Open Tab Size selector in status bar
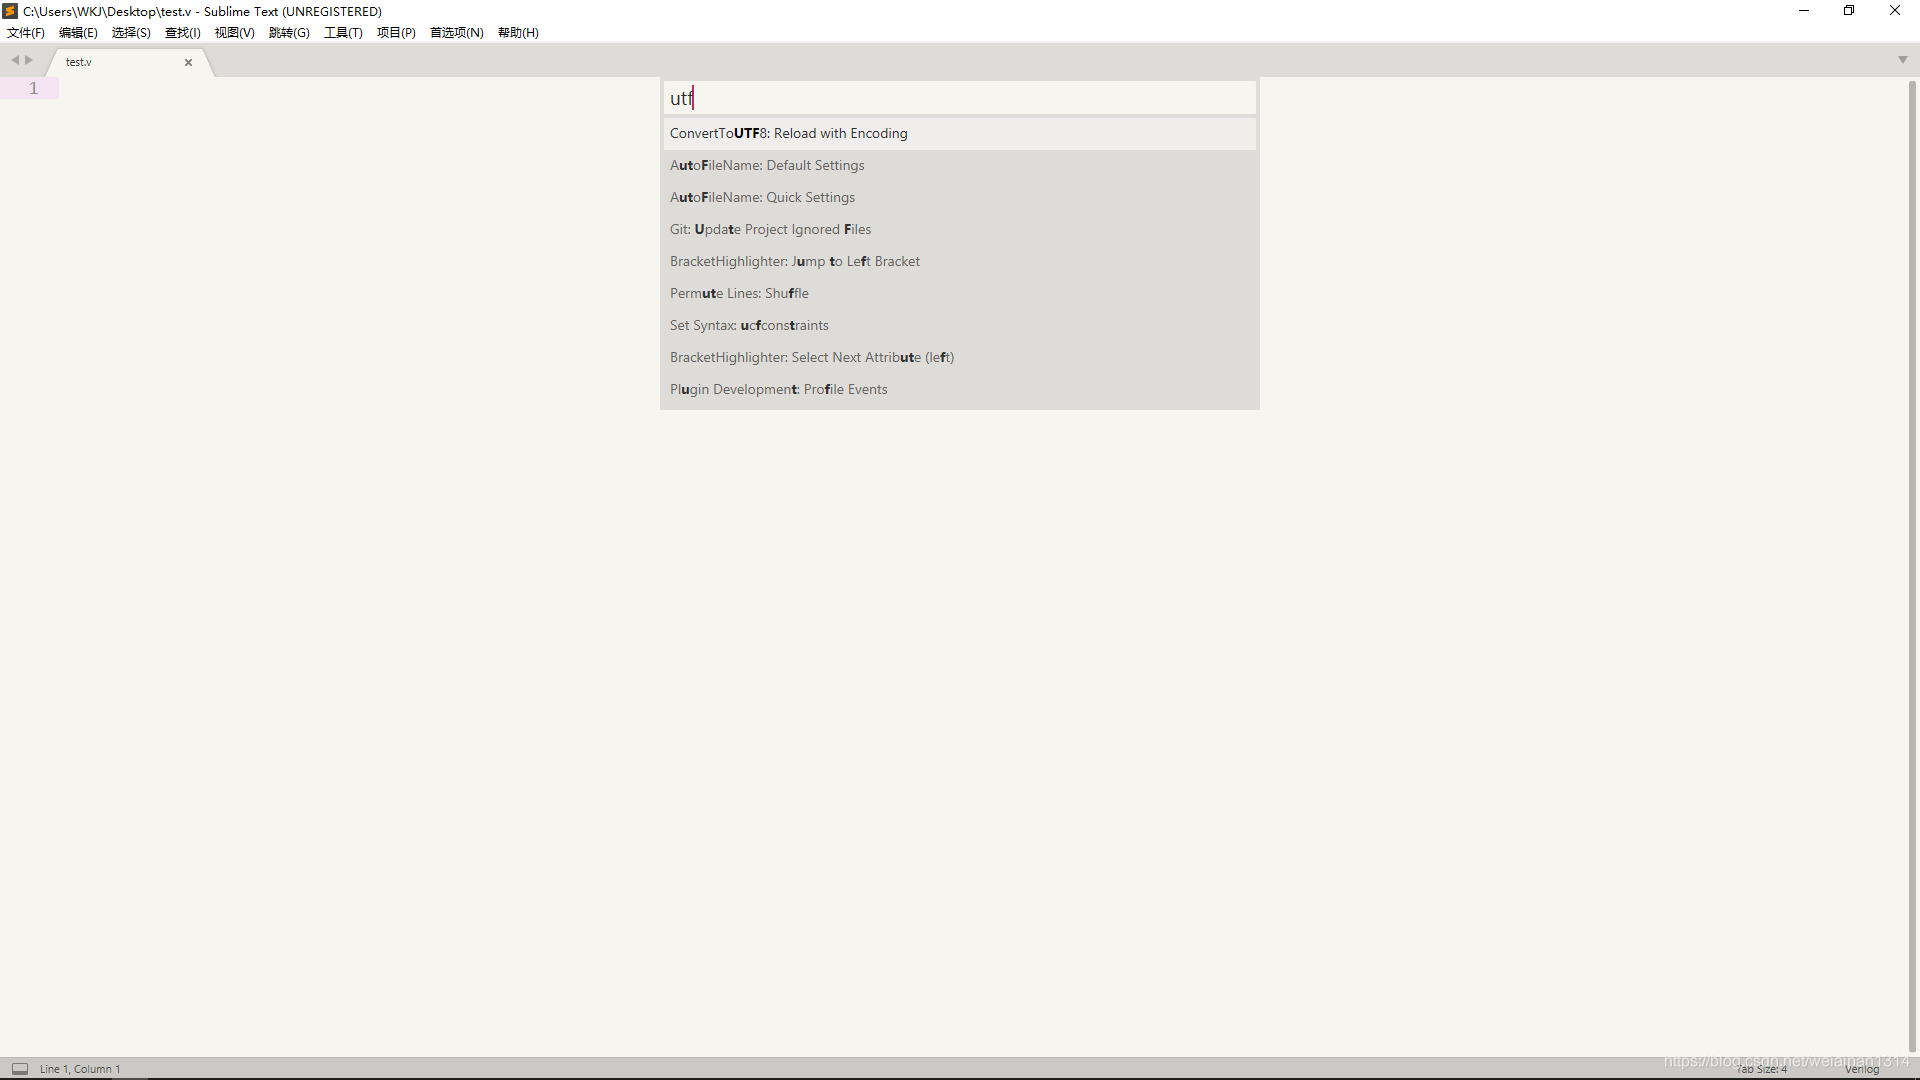Viewport: 1920px width, 1080px height. [1761, 1069]
